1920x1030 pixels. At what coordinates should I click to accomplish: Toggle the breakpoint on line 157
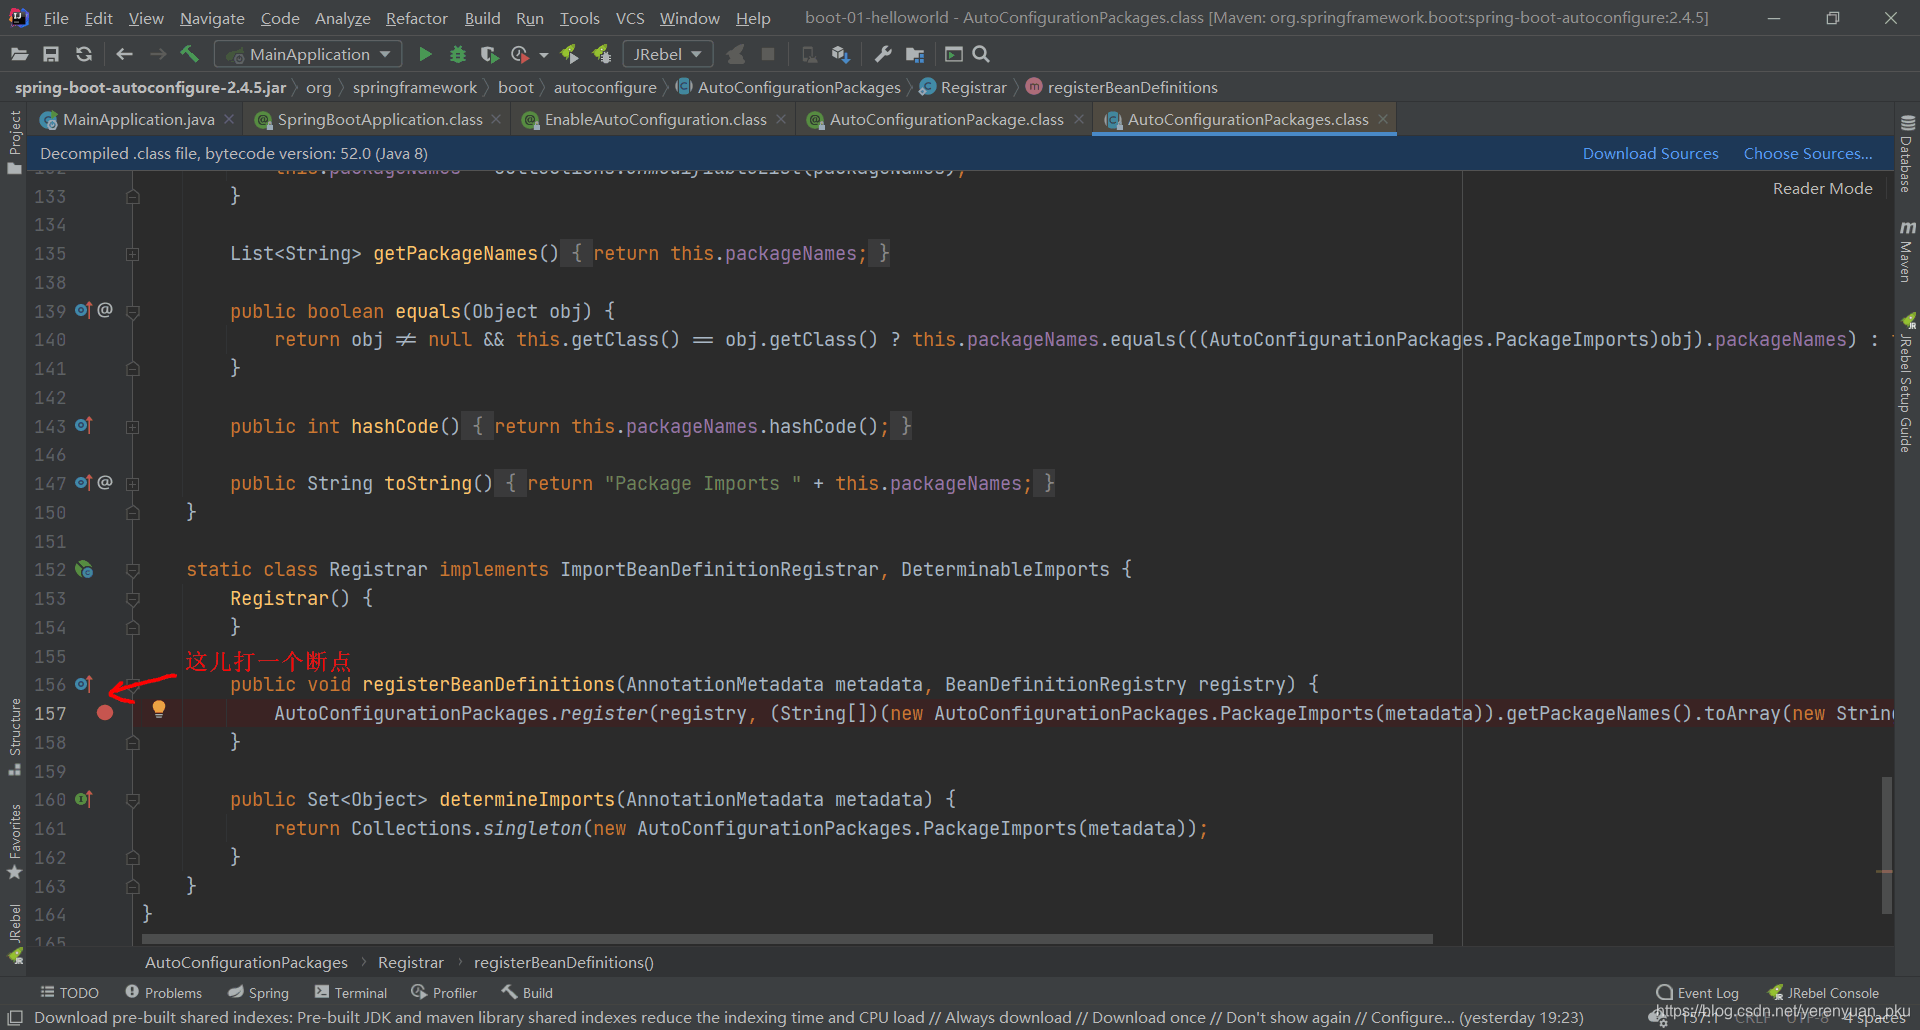click(x=105, y=713)
